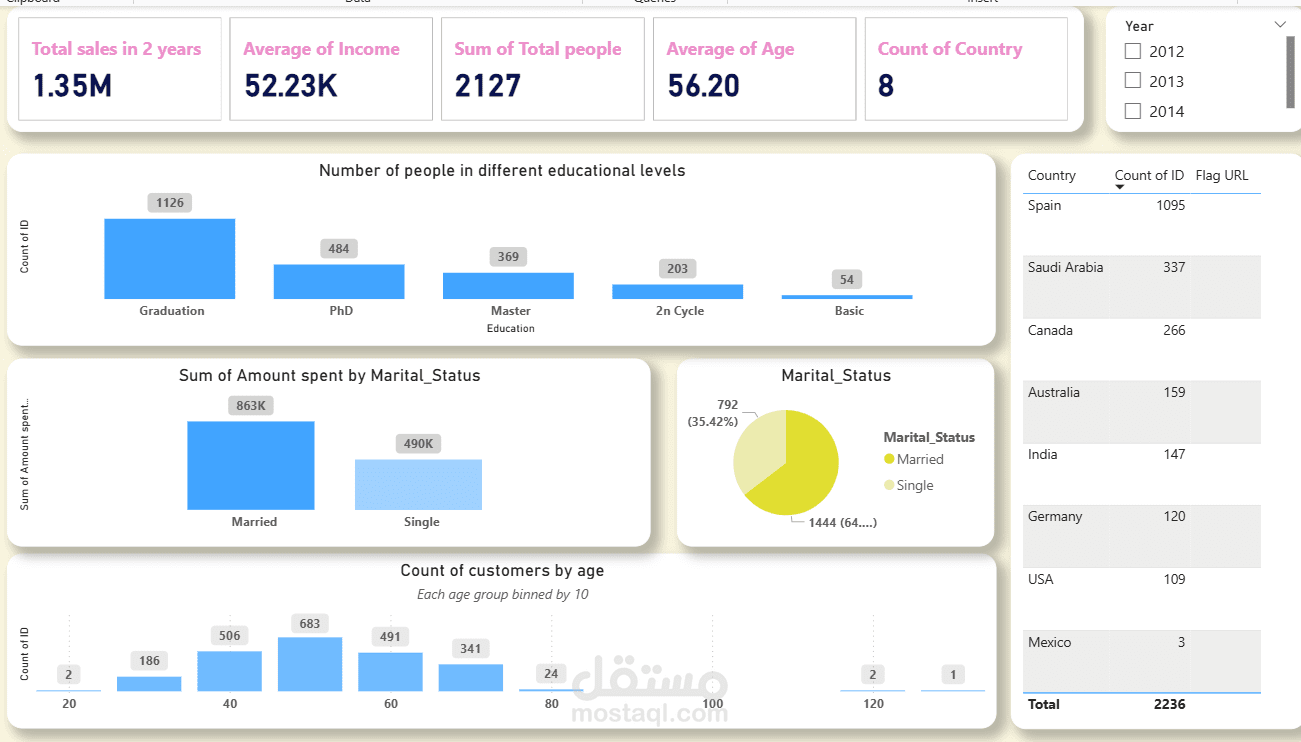1301x742 pixels.
Task: Click the age bar labeled 683
Action: (310, 664)
